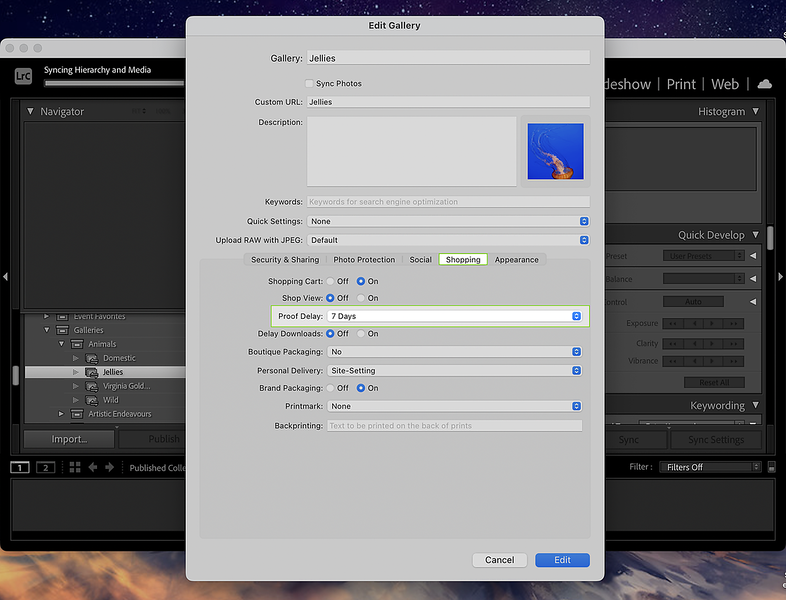Click the jellyfish gallery thumbnail
This screenshot has width=786, height=600.
pyautogui.click(x=555, y=152)
